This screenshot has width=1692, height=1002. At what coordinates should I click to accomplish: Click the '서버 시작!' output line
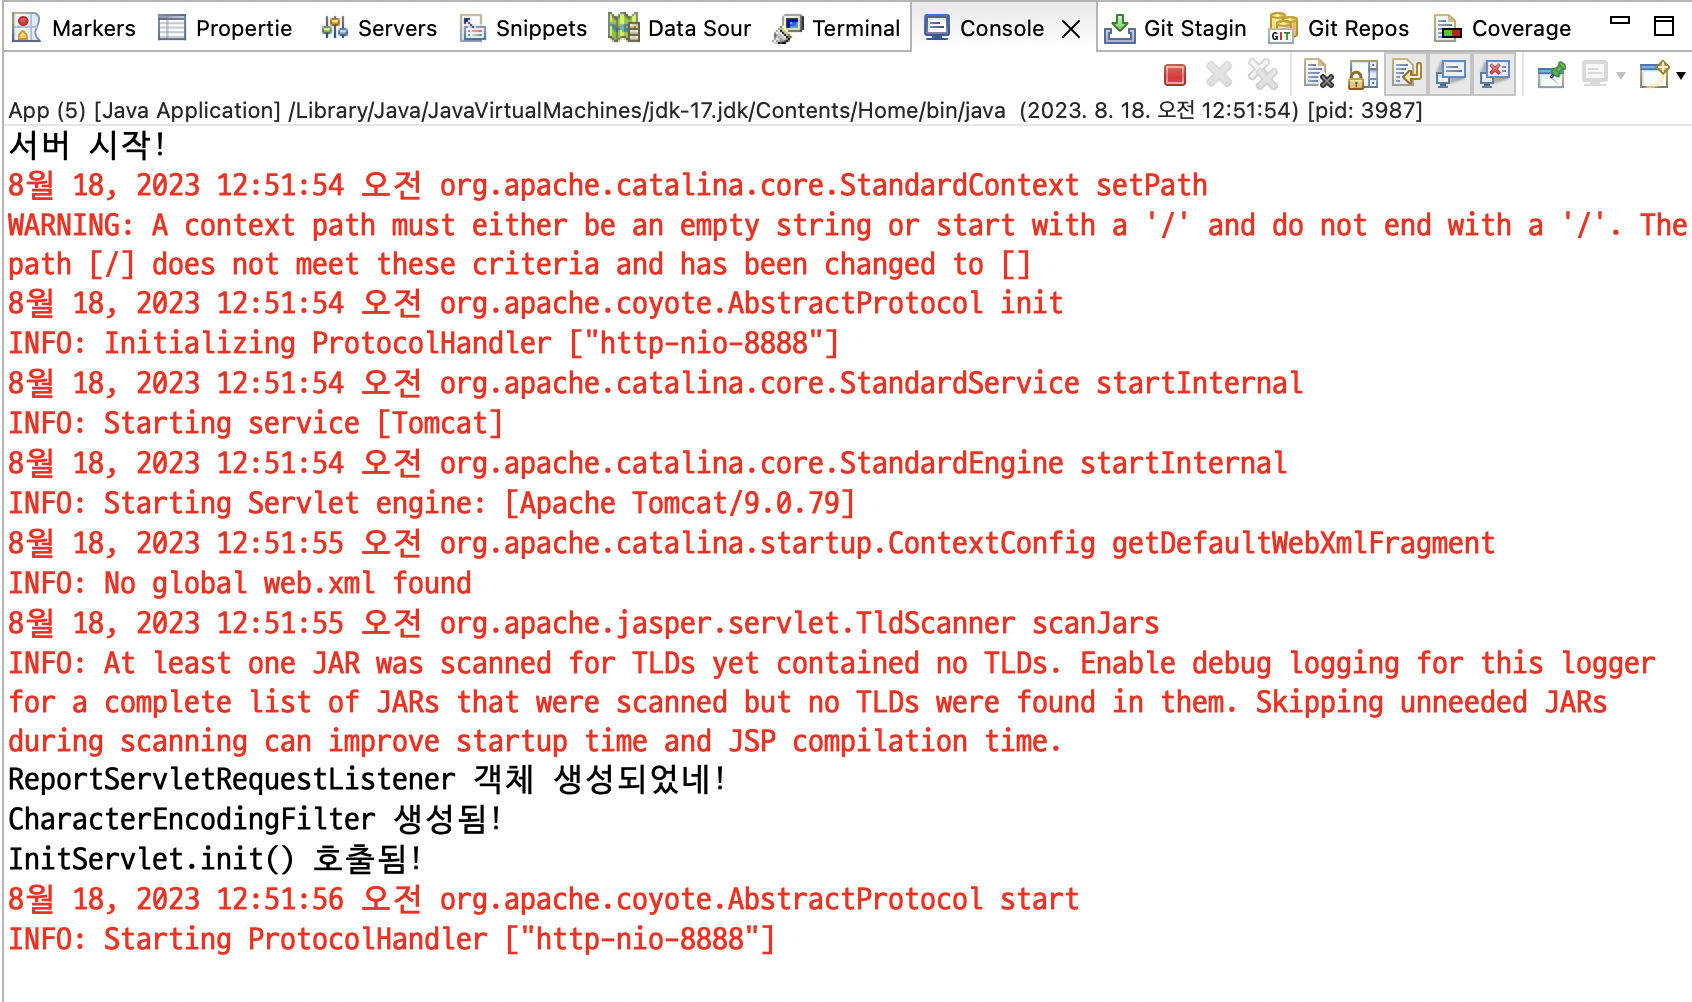click(x=87, y=146)
